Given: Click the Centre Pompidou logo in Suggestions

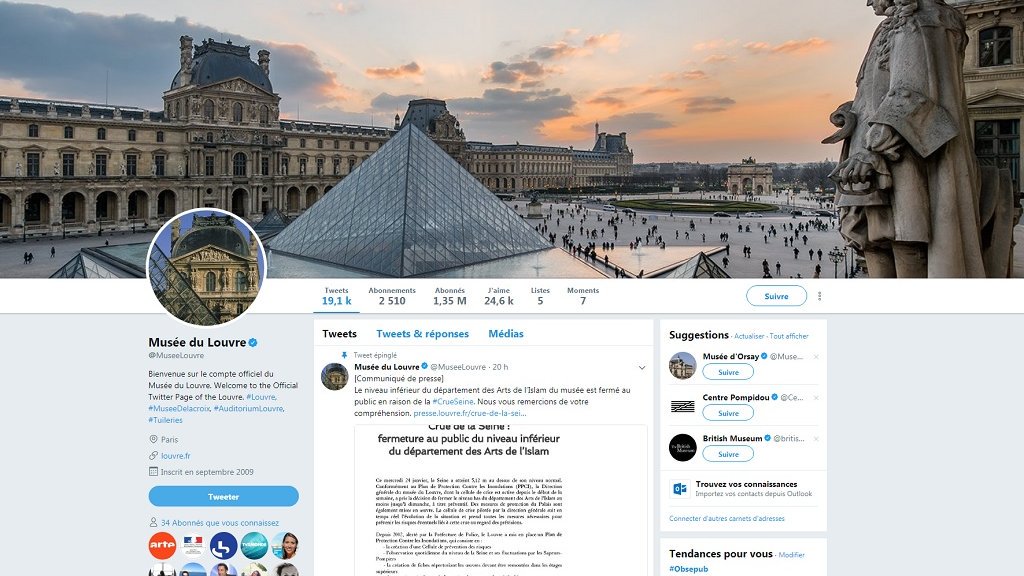Looking at the screenshot, I should coord(682,406).
